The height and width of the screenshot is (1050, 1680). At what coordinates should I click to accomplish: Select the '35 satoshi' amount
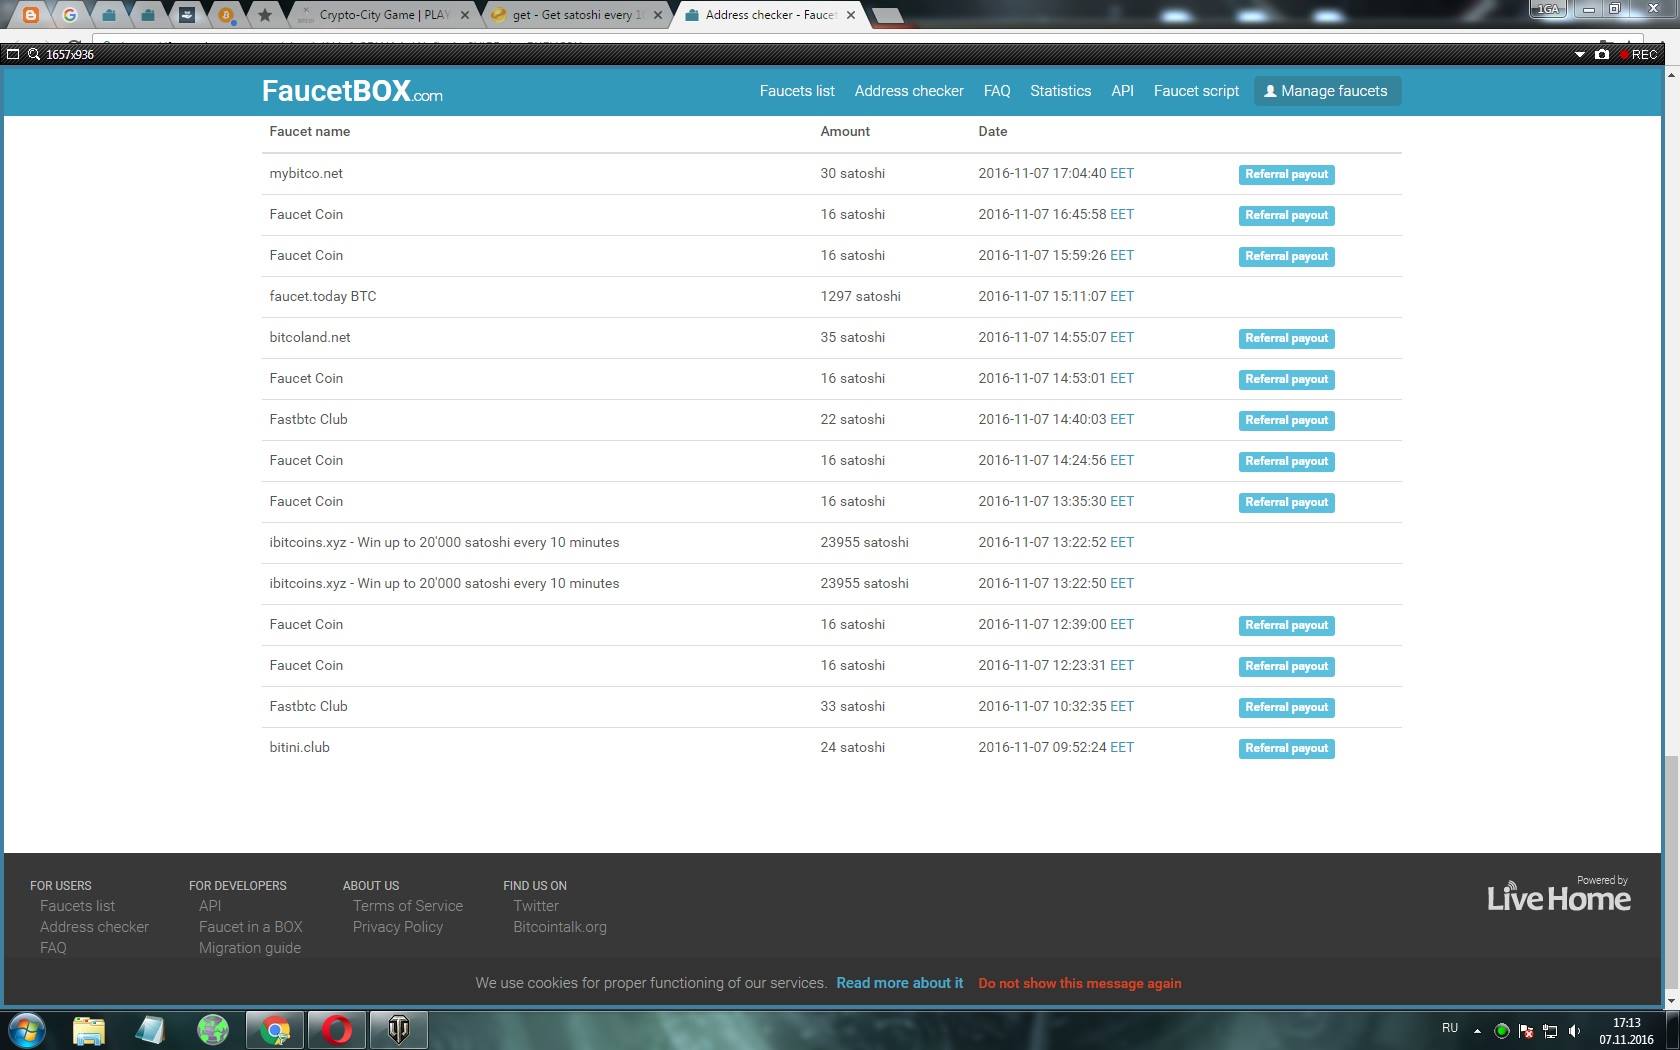(x=852, y=337)
